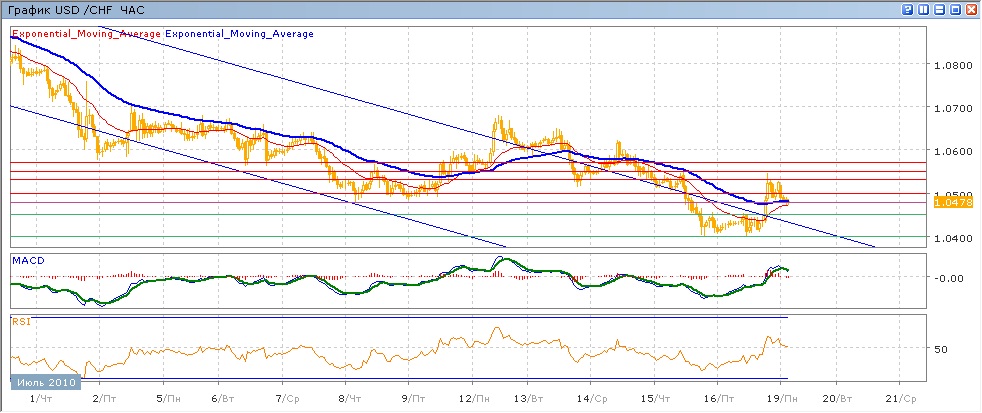Click the red Exponential_Moving_Average legend label
Screen dimensions: 982x413
(x=86, y=33)
